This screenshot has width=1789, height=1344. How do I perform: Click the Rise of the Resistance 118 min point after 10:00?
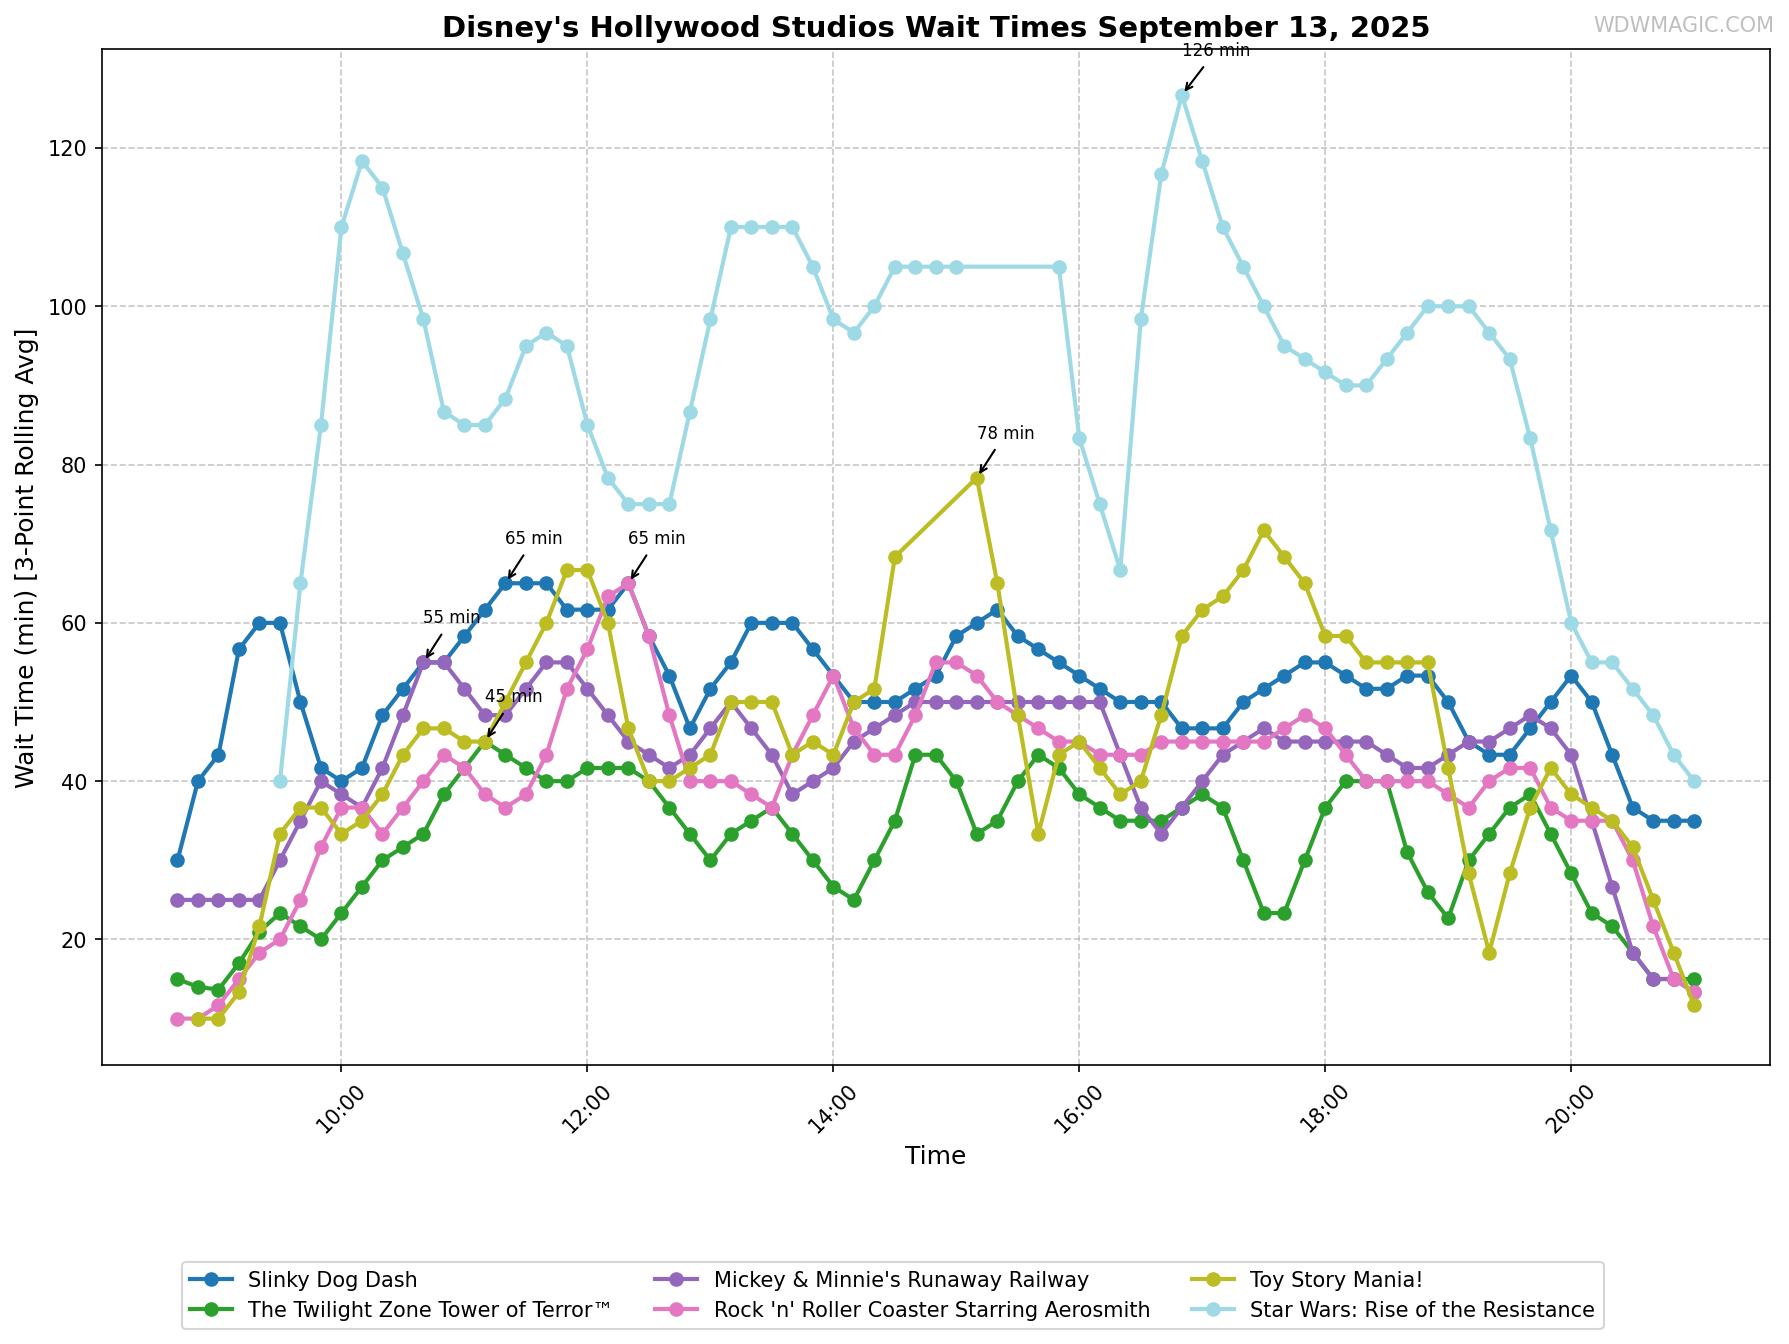(362, 161)
